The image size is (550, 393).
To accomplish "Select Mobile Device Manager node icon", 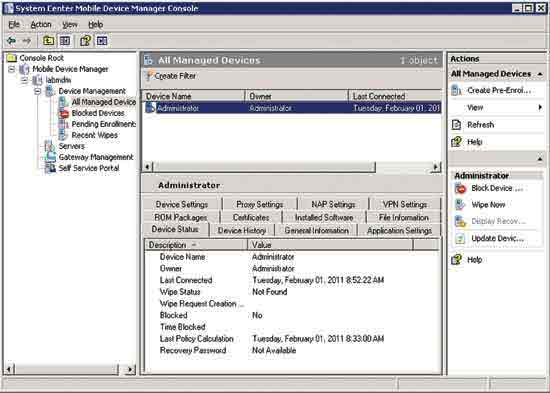I will point(24,69).
